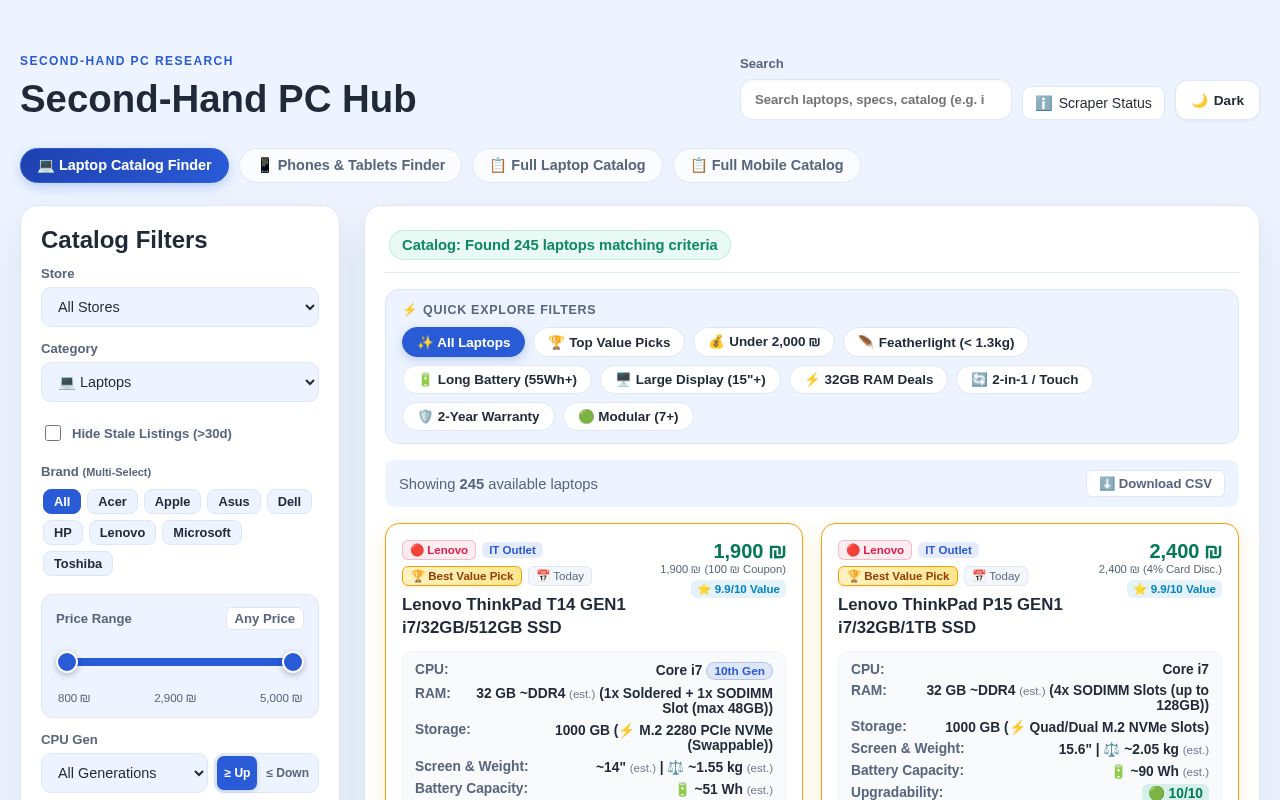Switch to the Full Laptop Catalog tab
This screenshot has height=800, width=1280.
tap(567, 165)
